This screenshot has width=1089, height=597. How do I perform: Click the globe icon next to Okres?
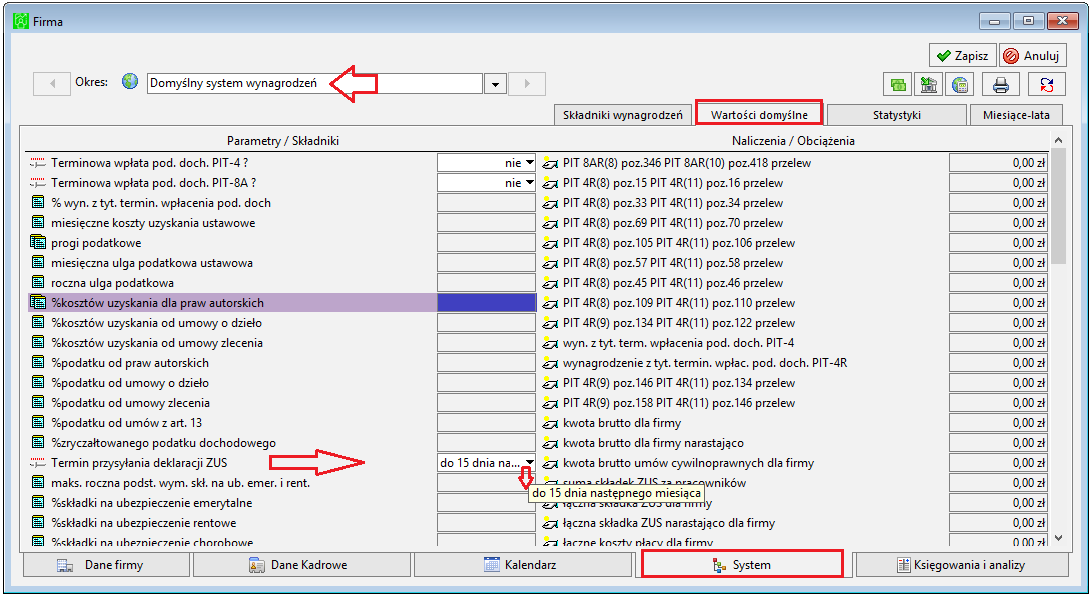point(130,82)
